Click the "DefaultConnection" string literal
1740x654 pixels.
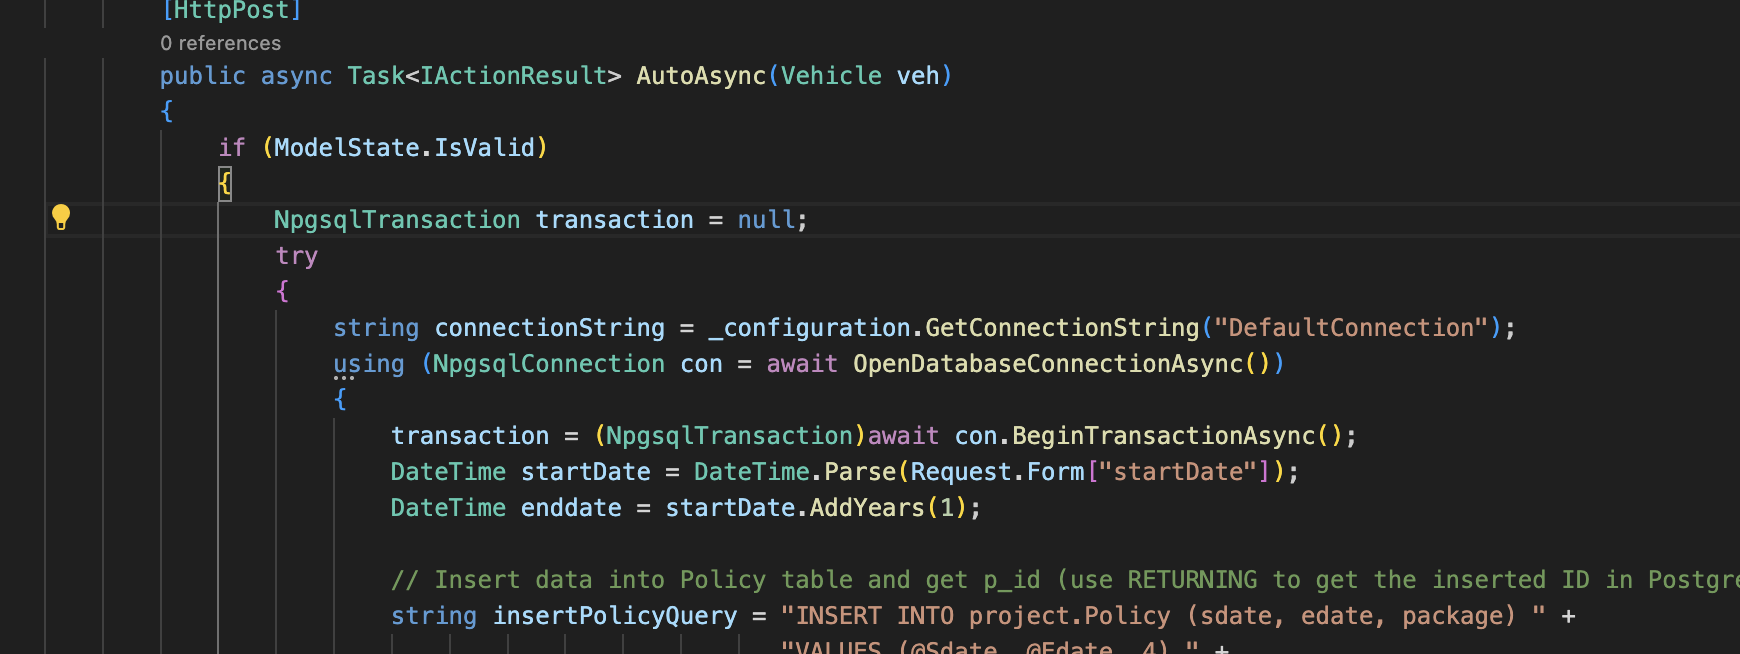1350,328
